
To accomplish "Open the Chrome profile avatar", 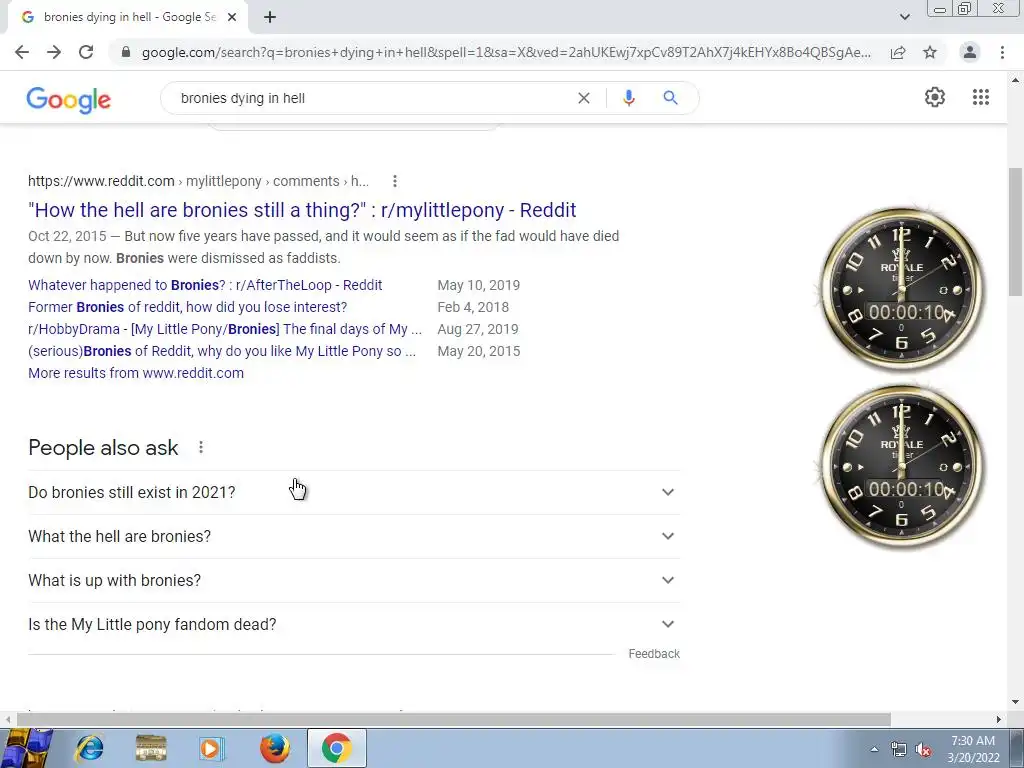I will (x=970, y=52).
